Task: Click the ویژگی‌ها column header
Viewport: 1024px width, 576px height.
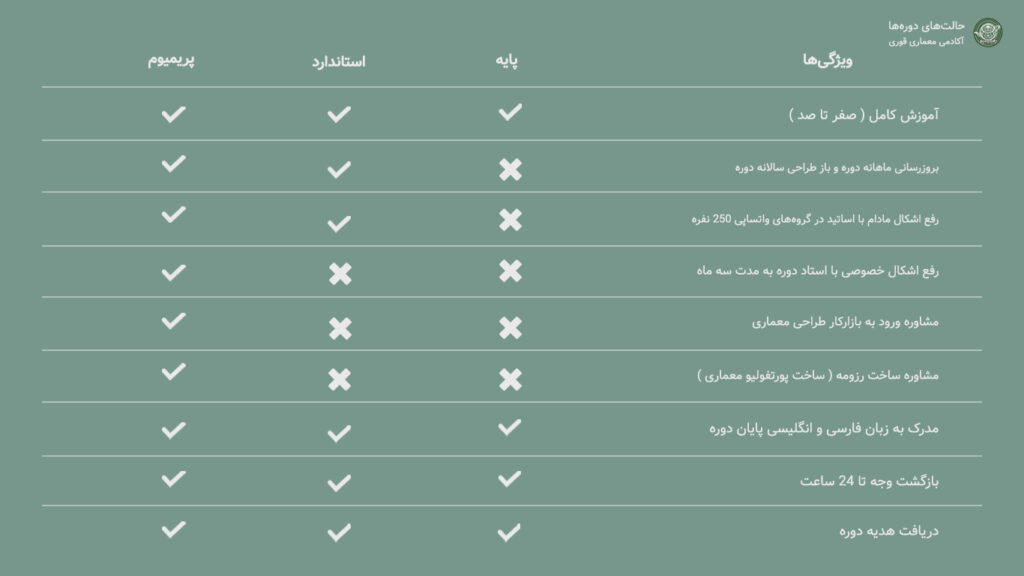Action: [827, 60]
